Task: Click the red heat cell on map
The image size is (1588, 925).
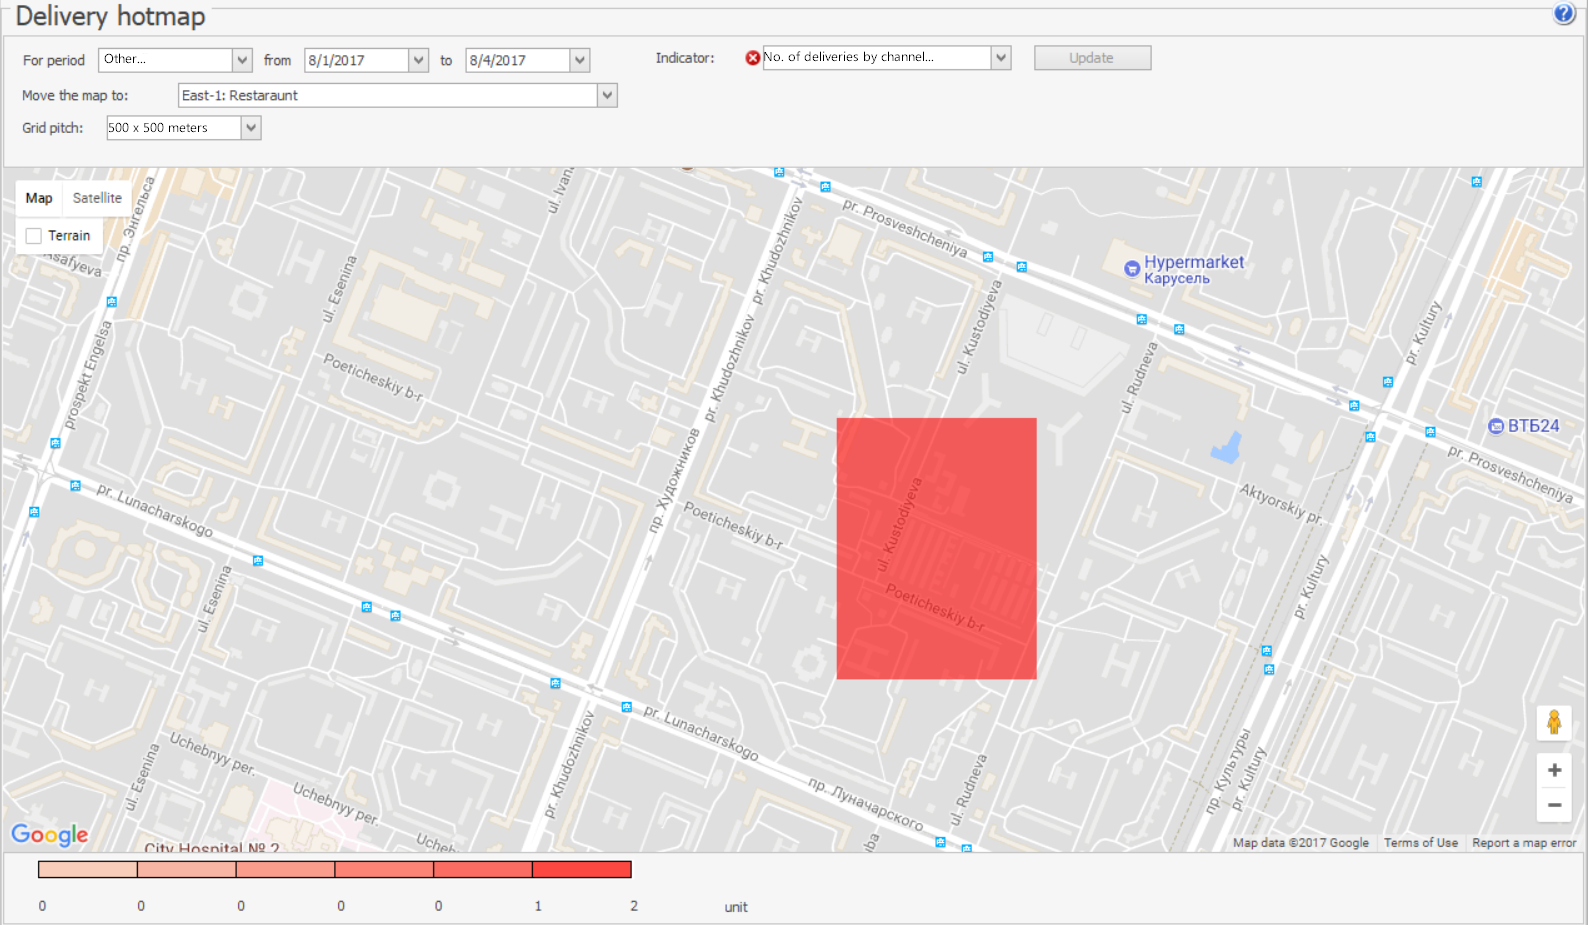Action: (x=936, y=548)
